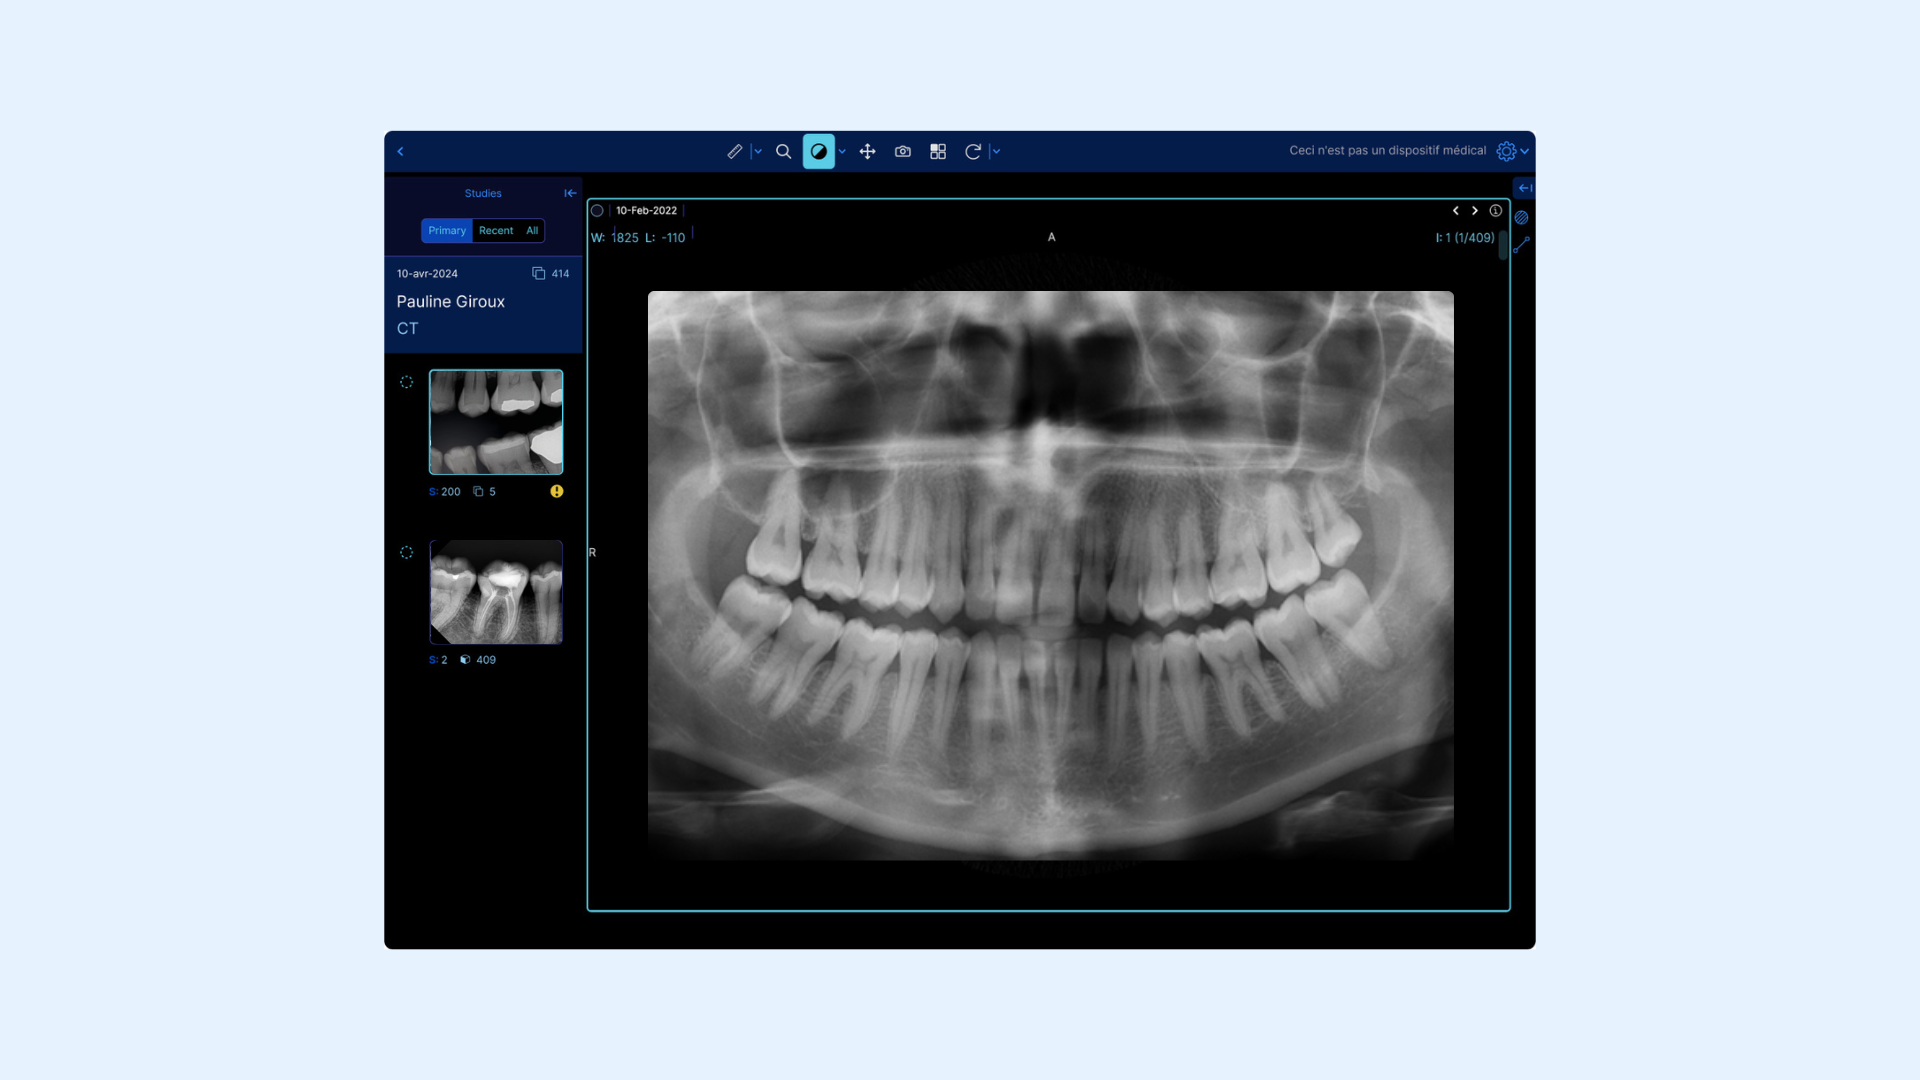This screenshot has width=1920, height=1080.
Task: Switch to the Recent studies tab
Action: (495, 230)
